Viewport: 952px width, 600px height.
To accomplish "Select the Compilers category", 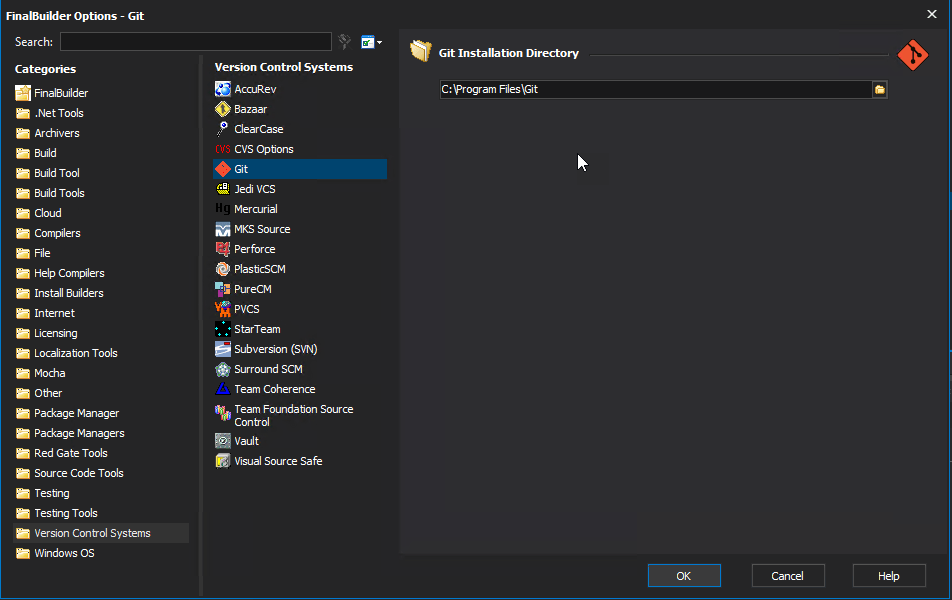I will (60, 233).
